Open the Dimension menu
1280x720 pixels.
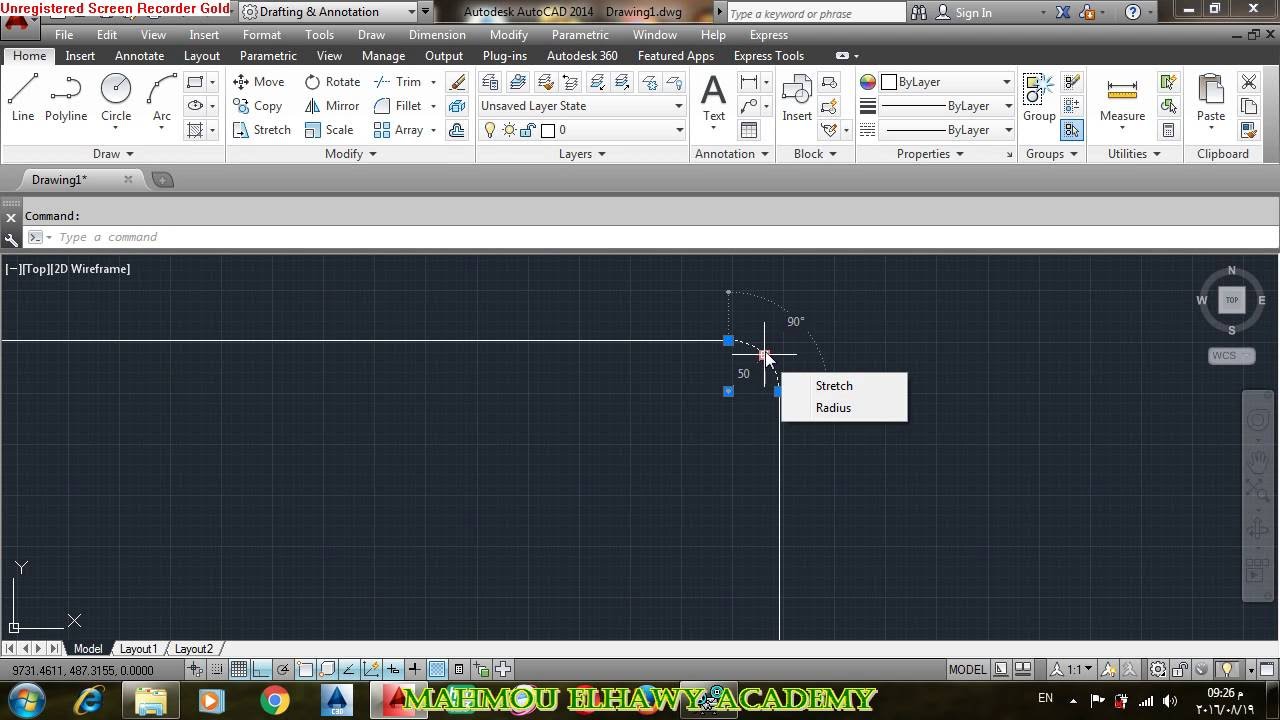coord(437,35)
